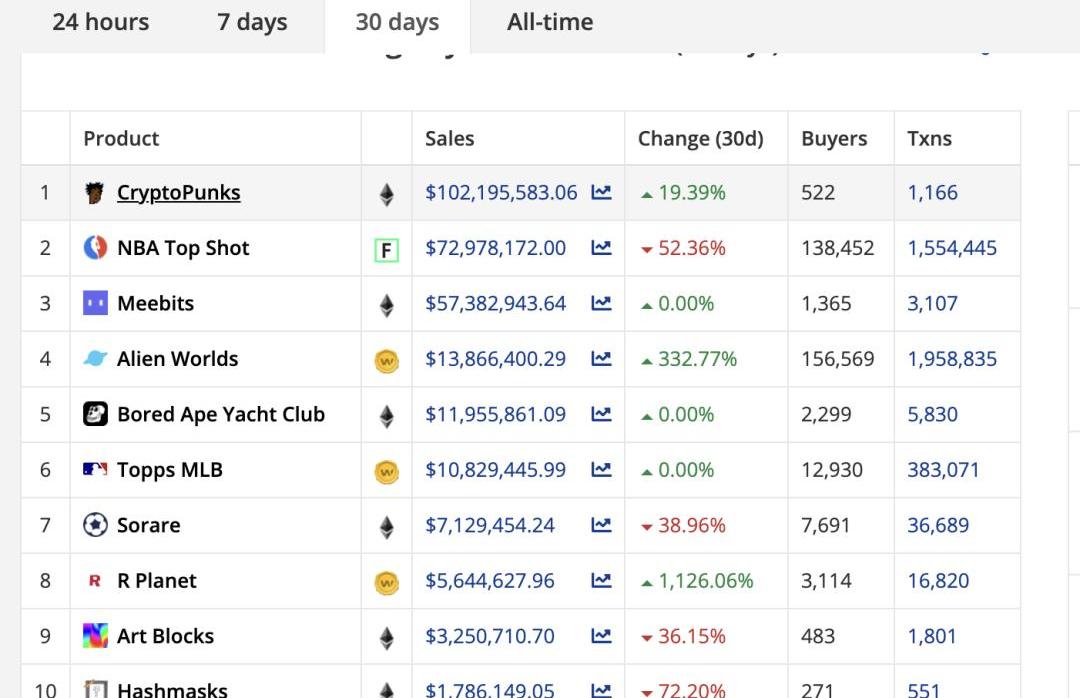Click the Txns column header
Viewport: 1080px width, 698px height.
929,138
